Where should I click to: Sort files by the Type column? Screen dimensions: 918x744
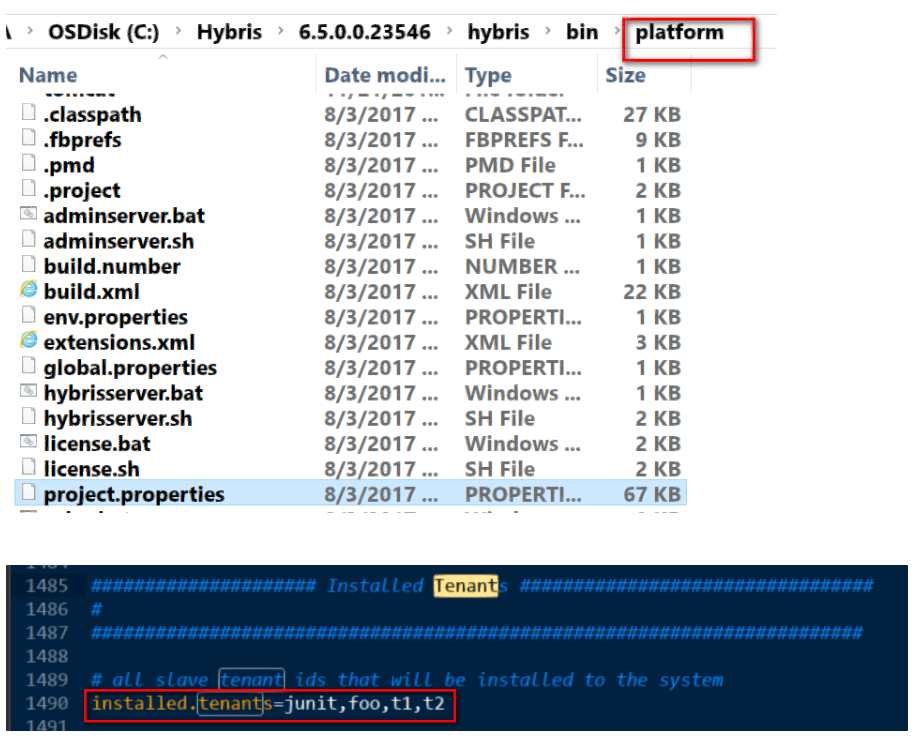point(488,75)
